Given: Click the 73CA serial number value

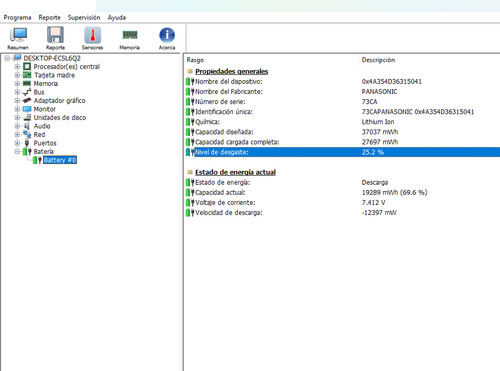Looking at the screenshot, I should coord(369,102).
